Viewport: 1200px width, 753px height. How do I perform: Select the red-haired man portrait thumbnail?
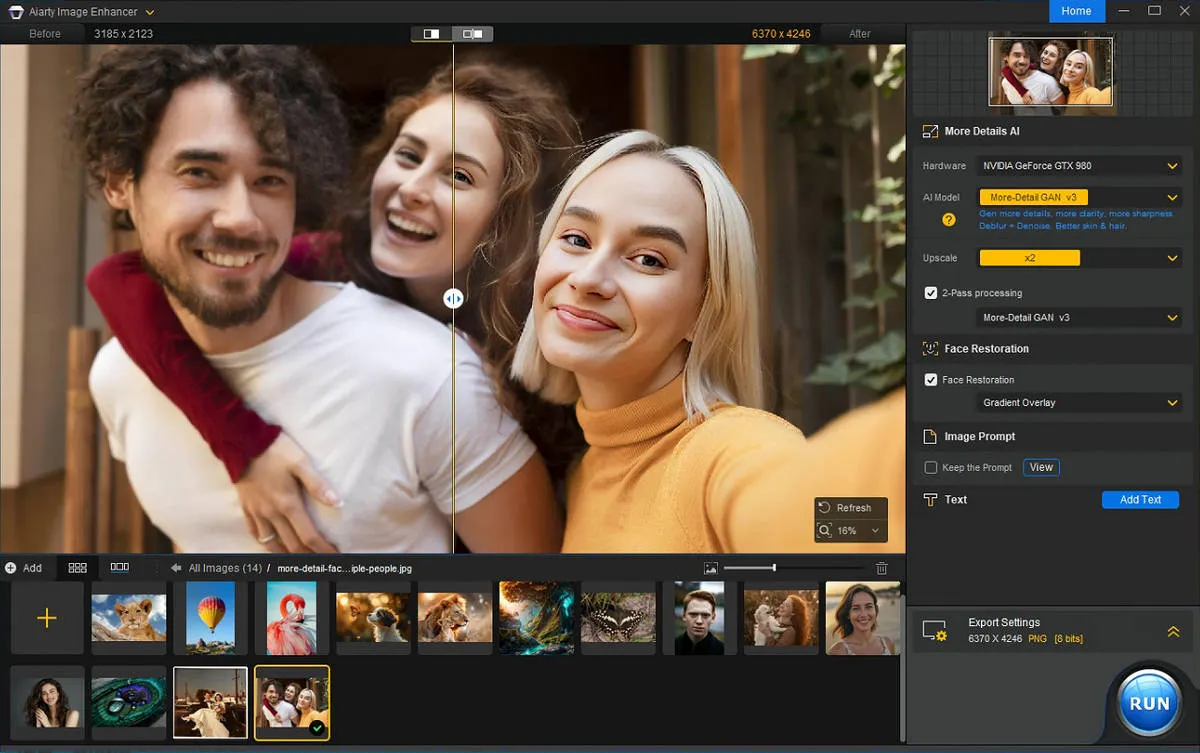[700, 618]
